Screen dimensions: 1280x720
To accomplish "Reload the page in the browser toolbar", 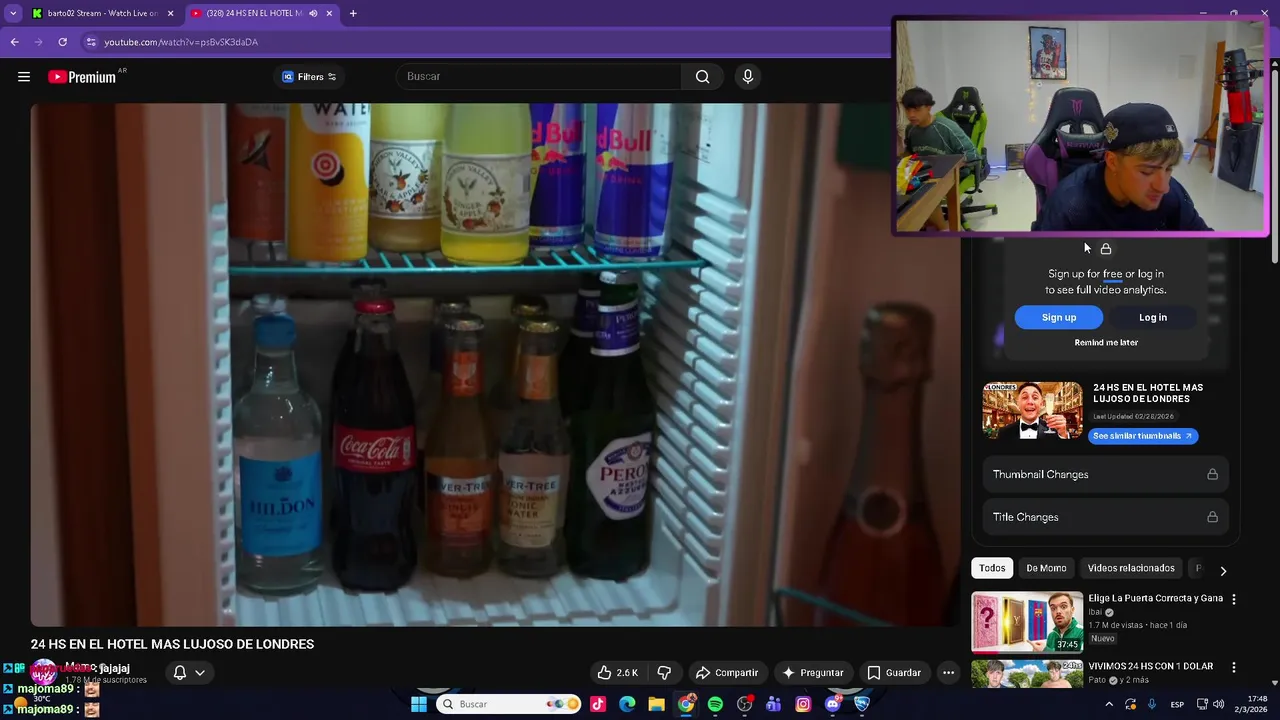I will 62,42.
